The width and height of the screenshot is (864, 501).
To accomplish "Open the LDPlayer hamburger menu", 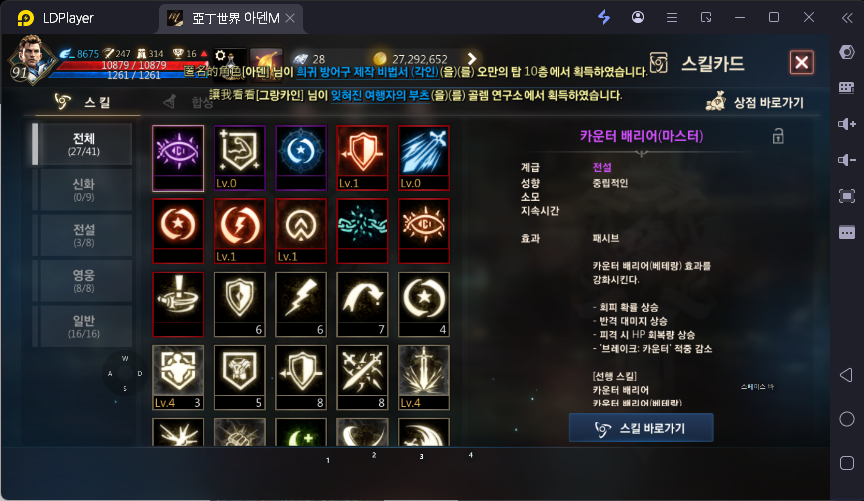I will coord(672,18).
